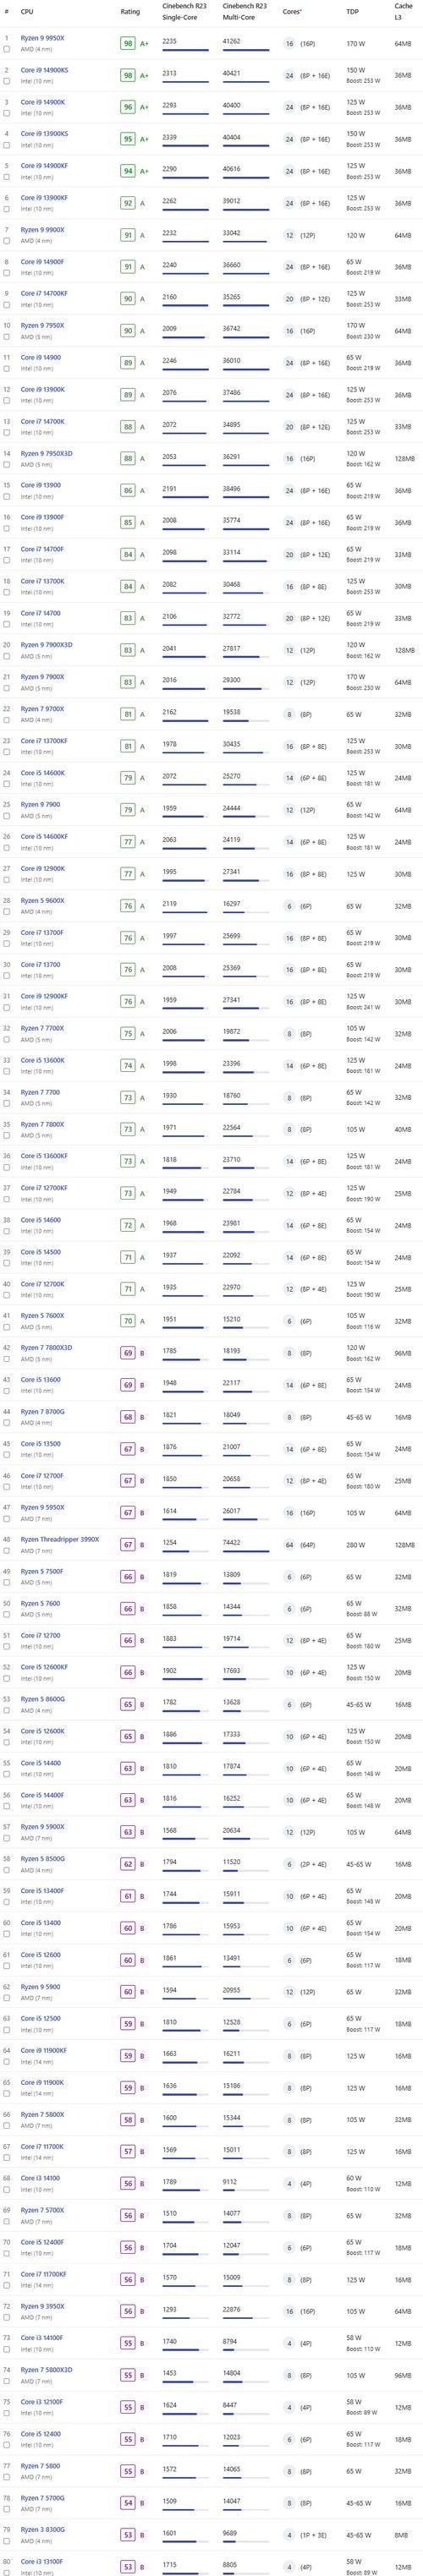Click the 98 rating badge for Ryzen 9 9950X
Image resolution: width=423 pixels, height=2576 pixels.
point(127,44)
